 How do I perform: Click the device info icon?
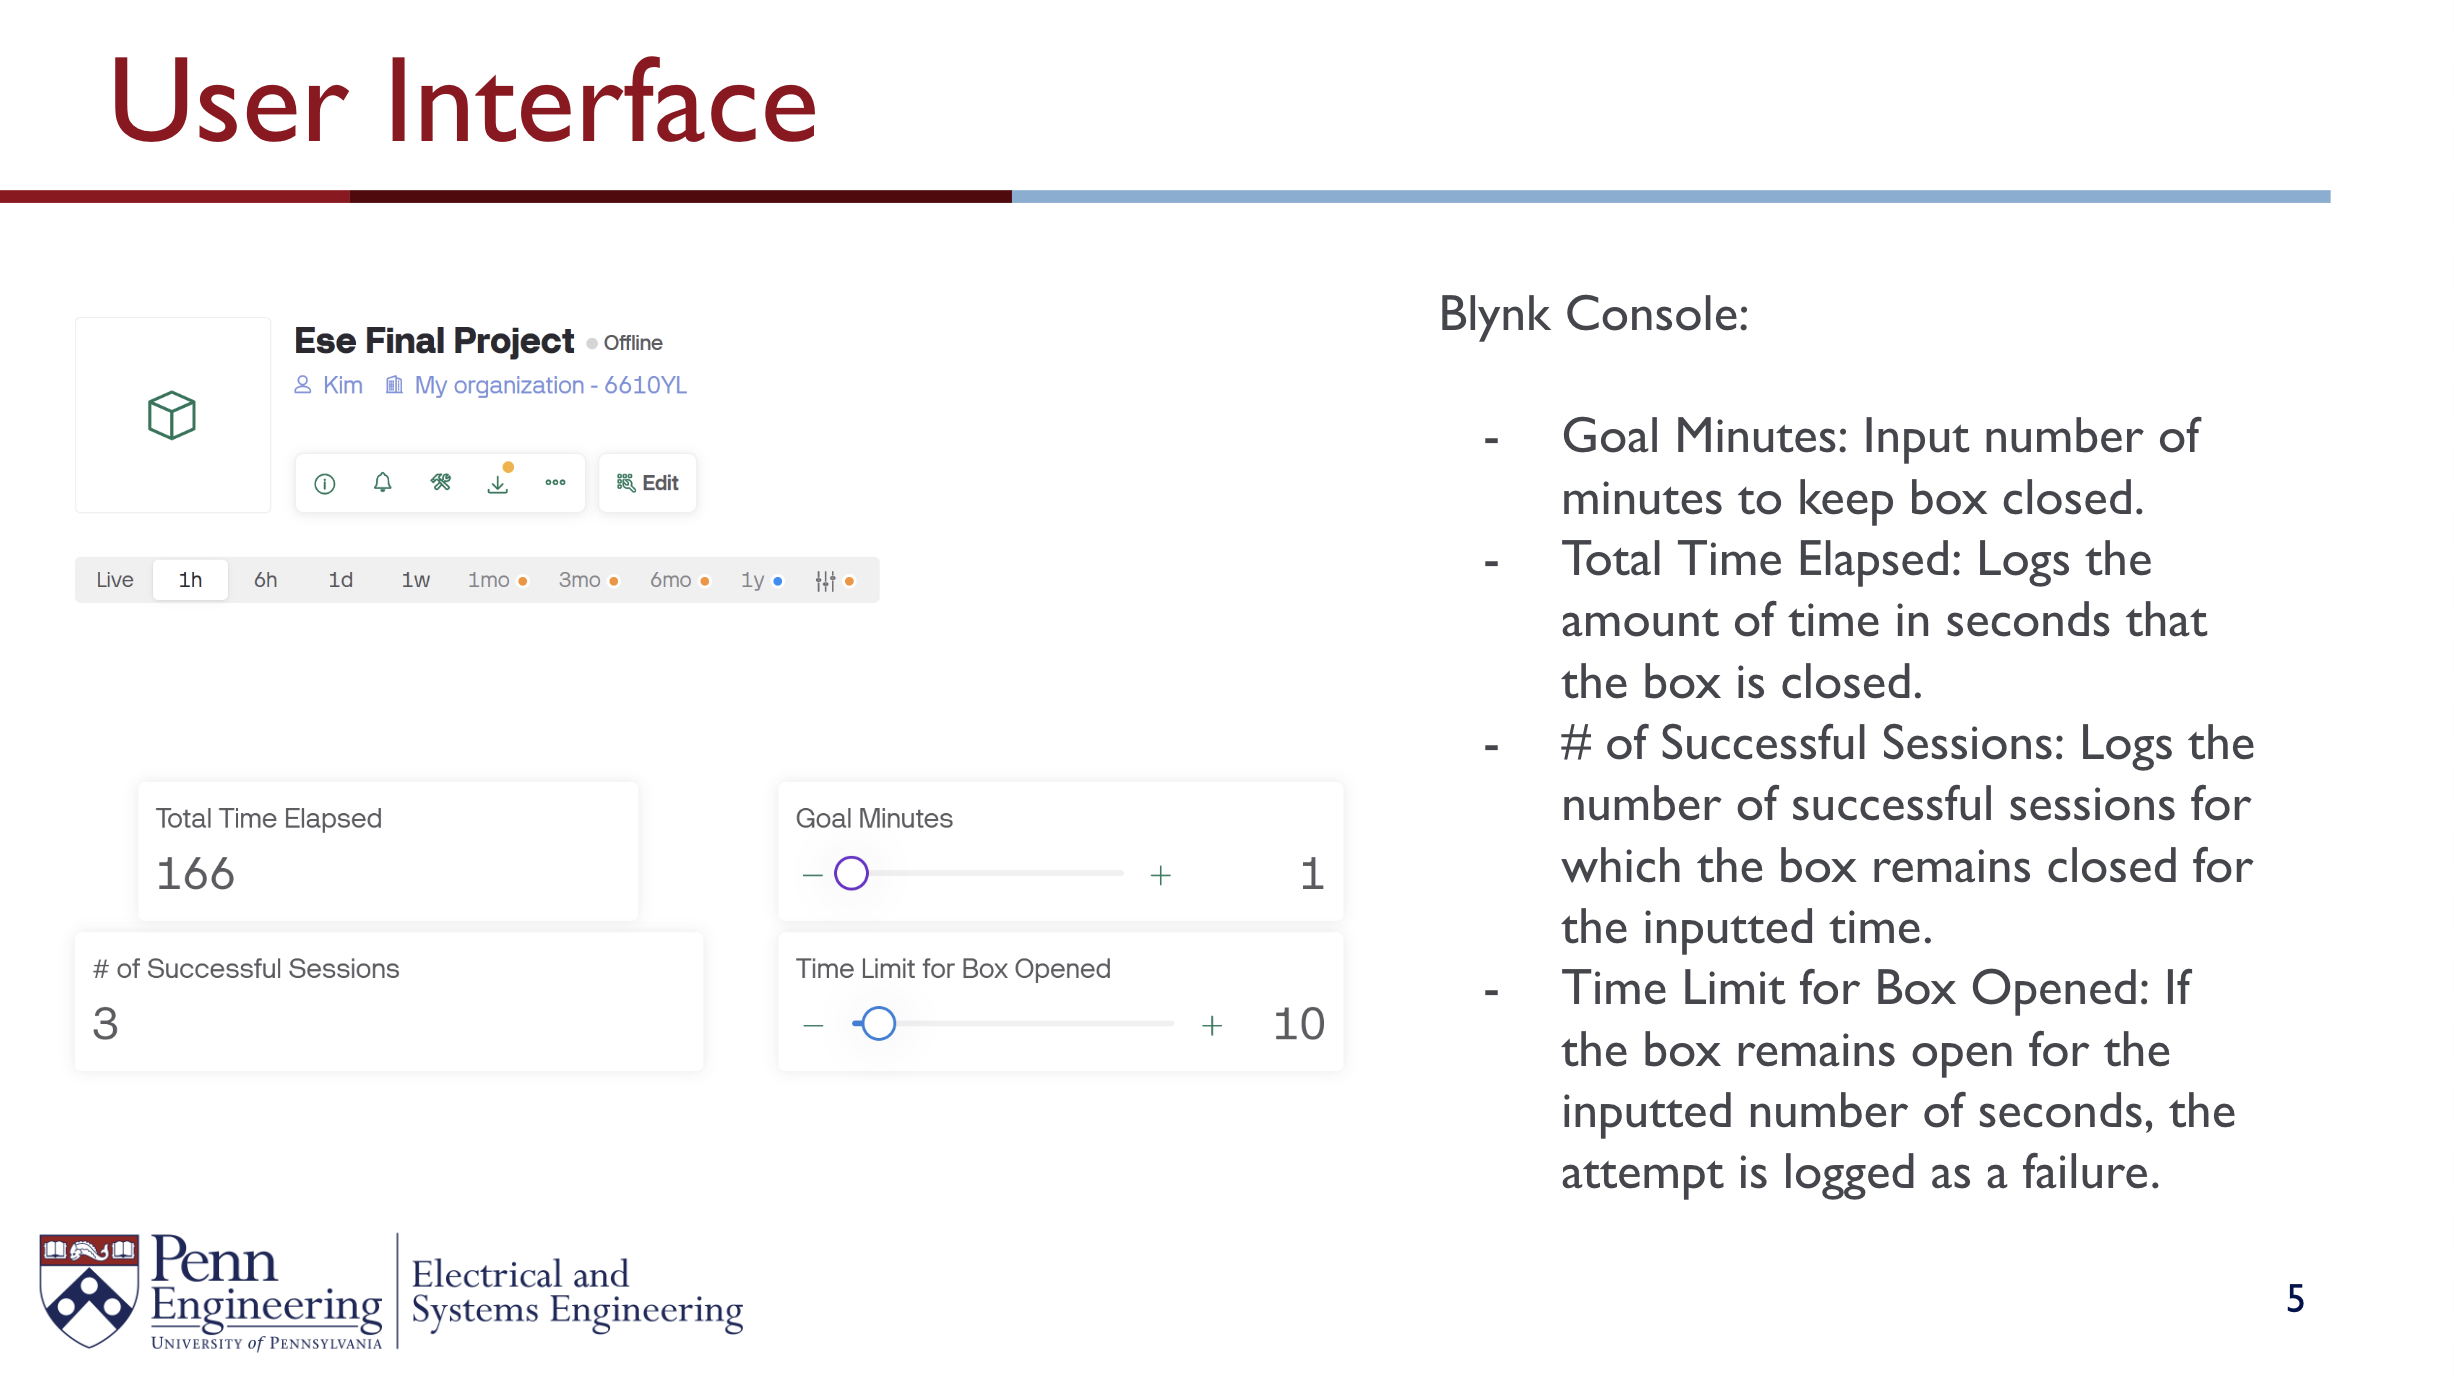pos(325,484)
